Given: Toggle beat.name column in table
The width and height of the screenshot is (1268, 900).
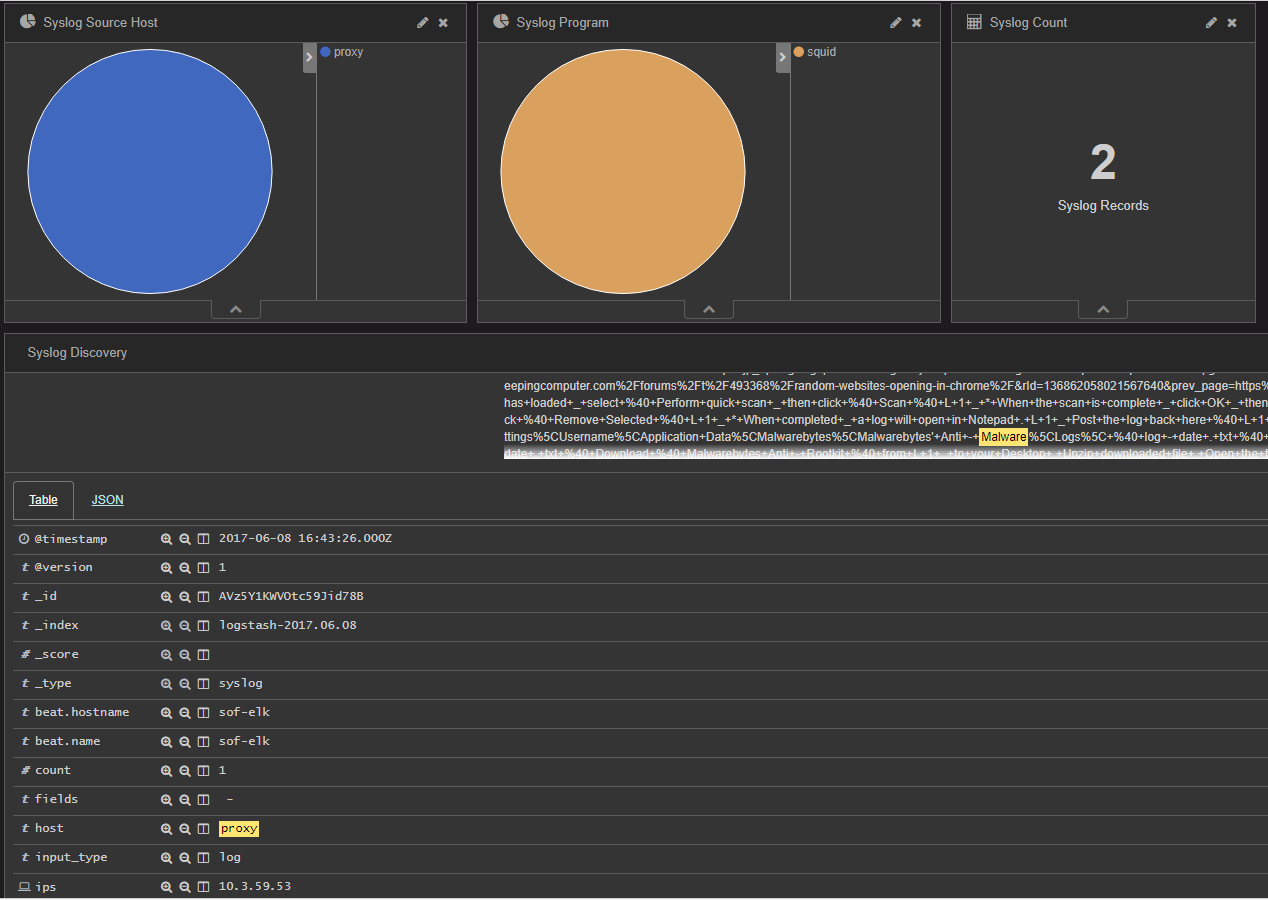Looking at the screenshot, I should (x=203, y=742).
